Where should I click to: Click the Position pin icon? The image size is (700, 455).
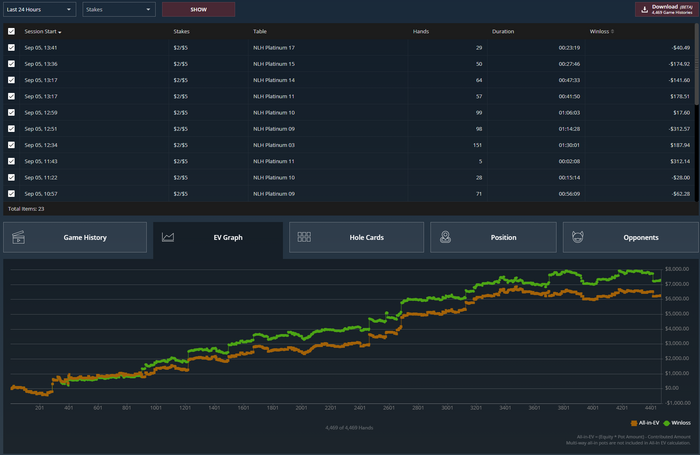(x=445, y=237)
